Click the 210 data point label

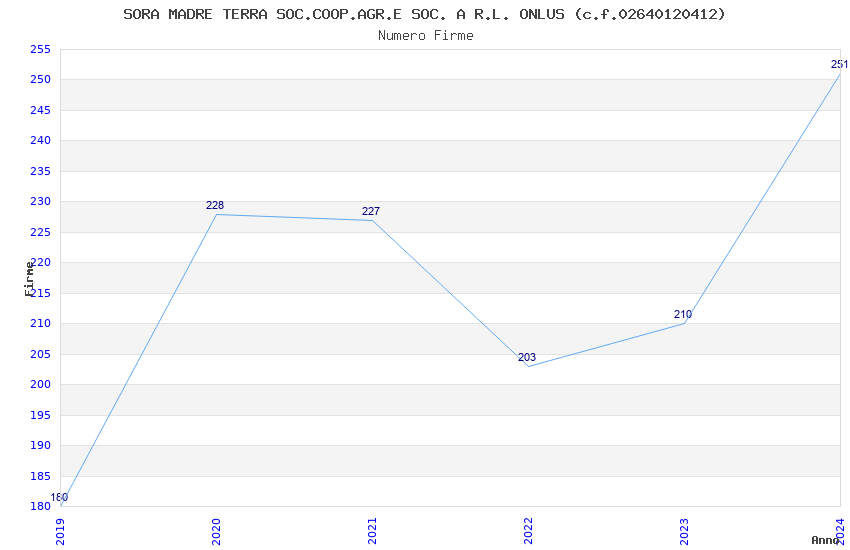coord(683,314)
